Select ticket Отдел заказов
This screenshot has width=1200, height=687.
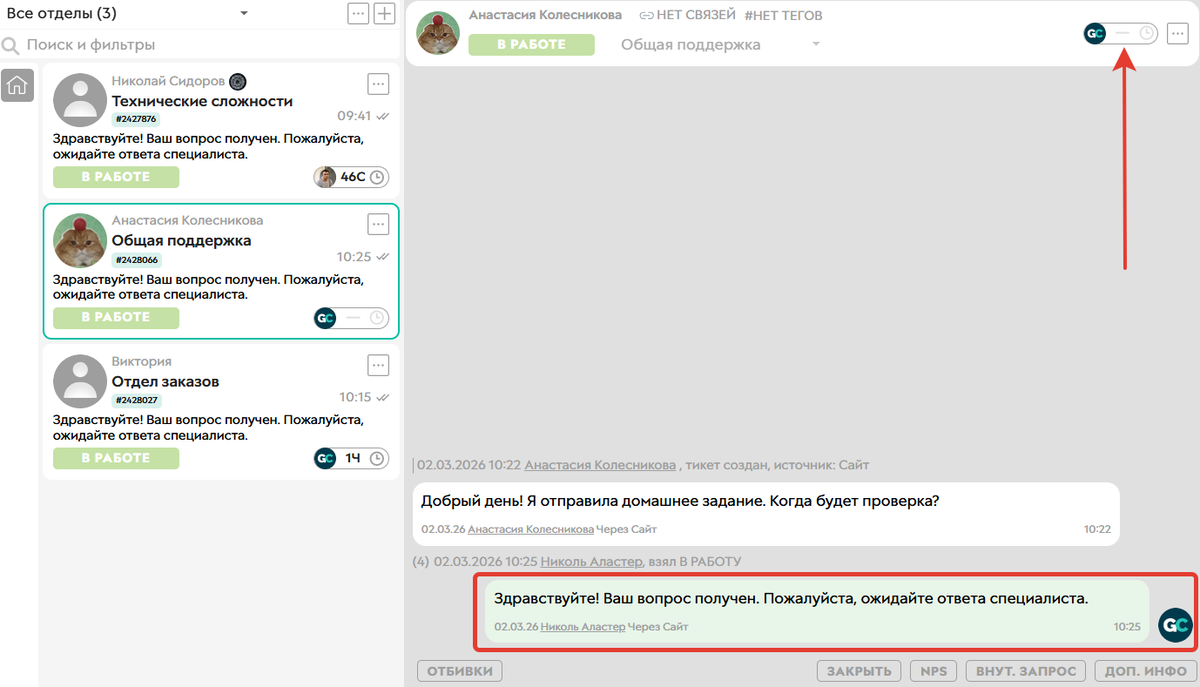(221, 411)
